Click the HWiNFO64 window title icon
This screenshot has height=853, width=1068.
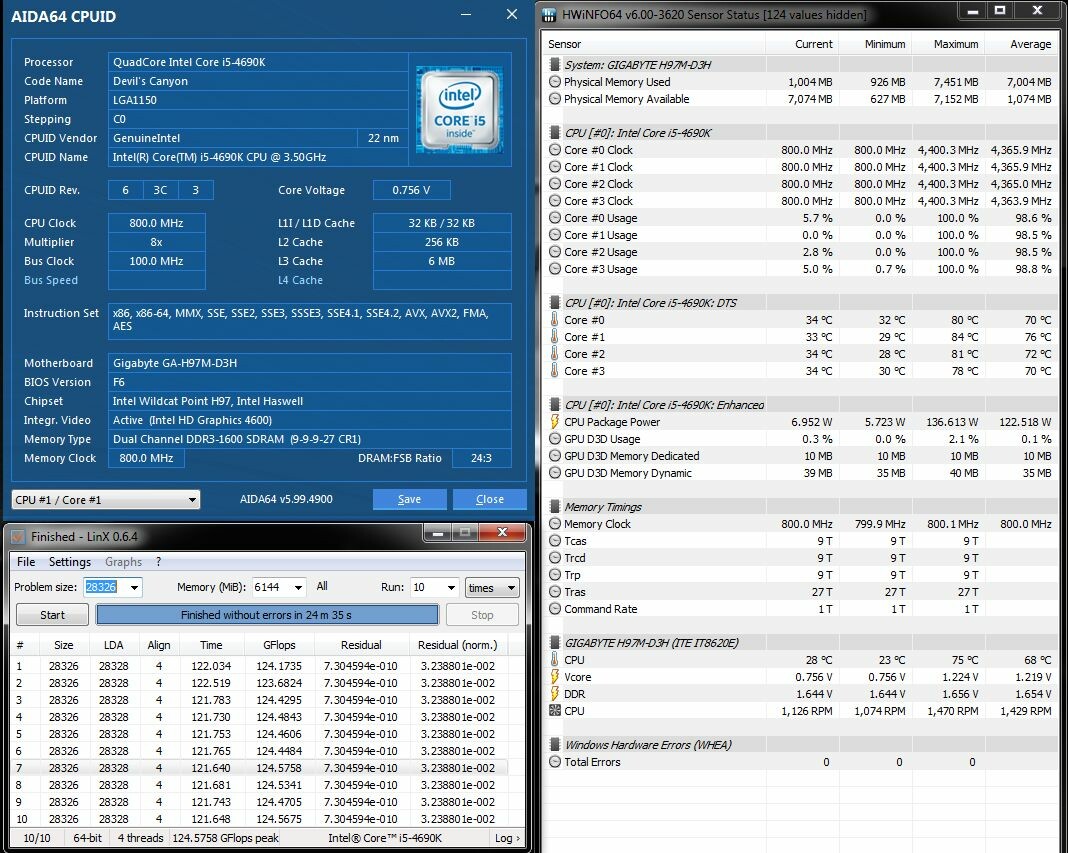click(549, 15)
